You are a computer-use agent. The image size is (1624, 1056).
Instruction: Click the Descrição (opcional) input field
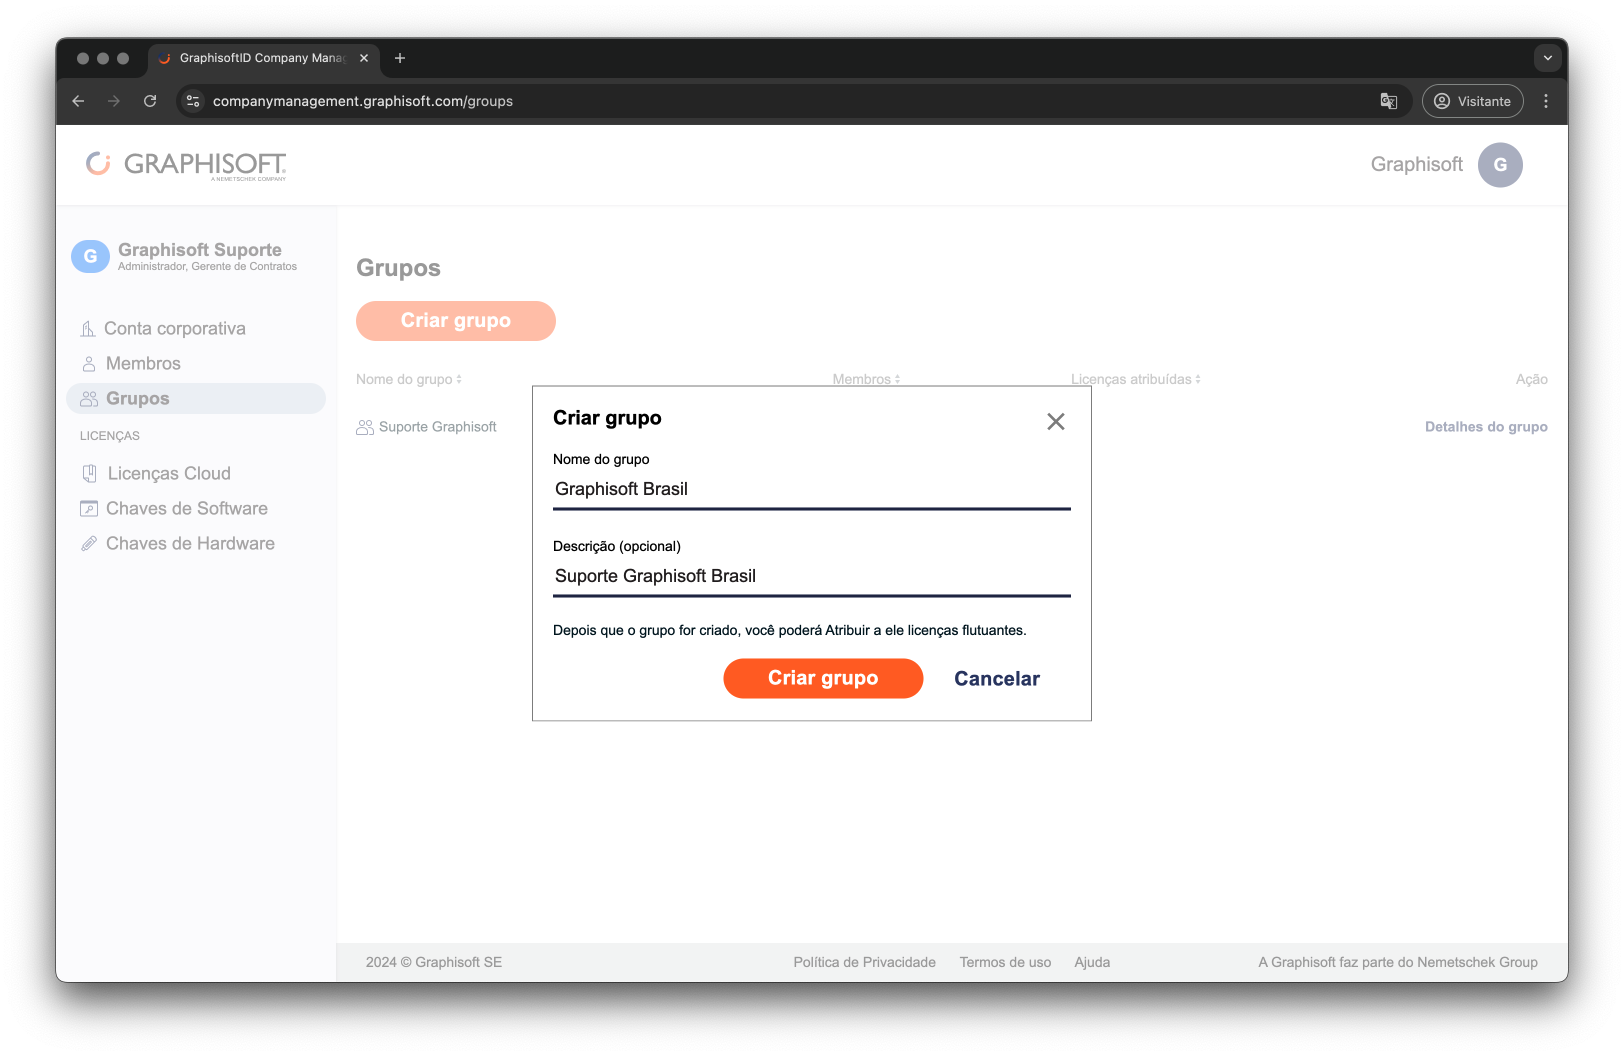[x=811, y=576]
